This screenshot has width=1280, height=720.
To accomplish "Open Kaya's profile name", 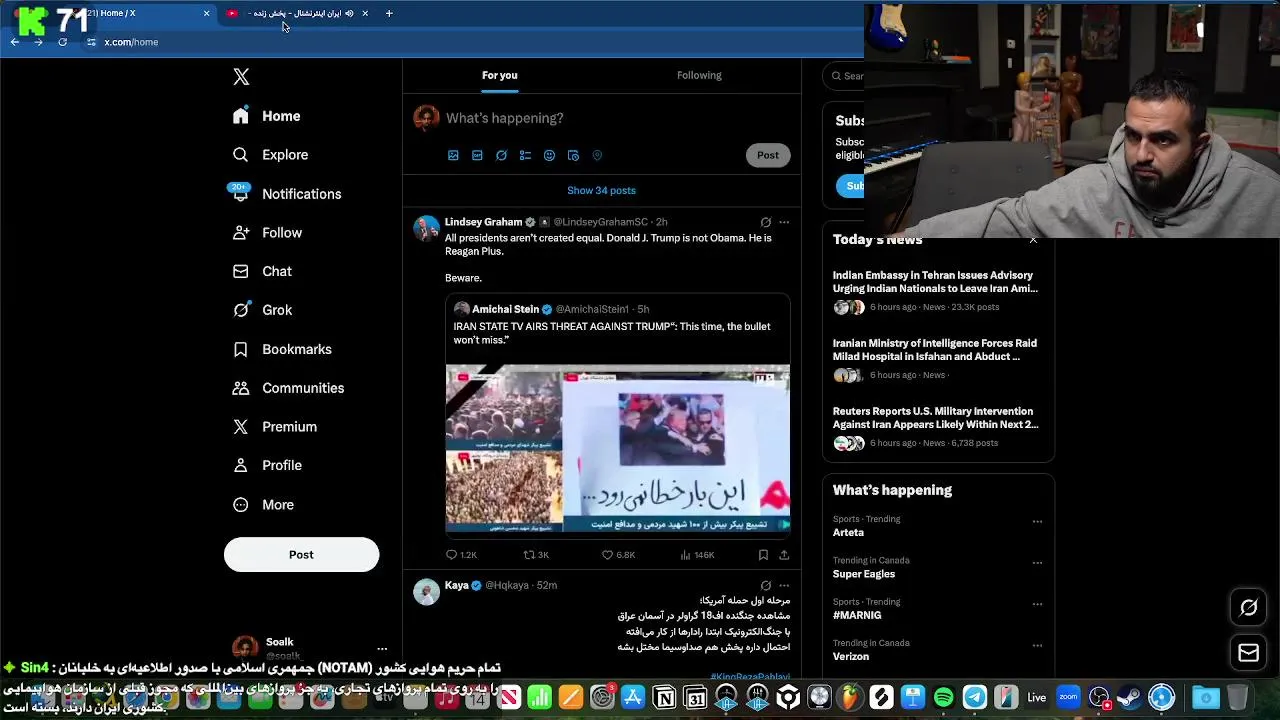I will [457, 586].
